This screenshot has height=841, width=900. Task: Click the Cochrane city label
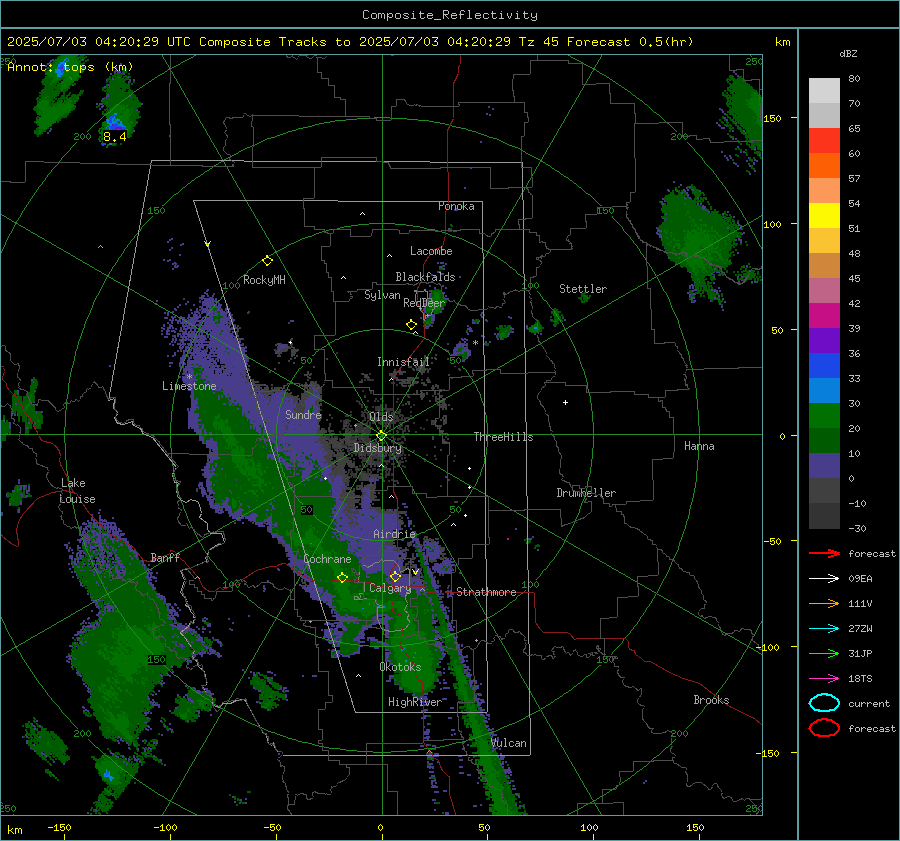click(327, 559)
